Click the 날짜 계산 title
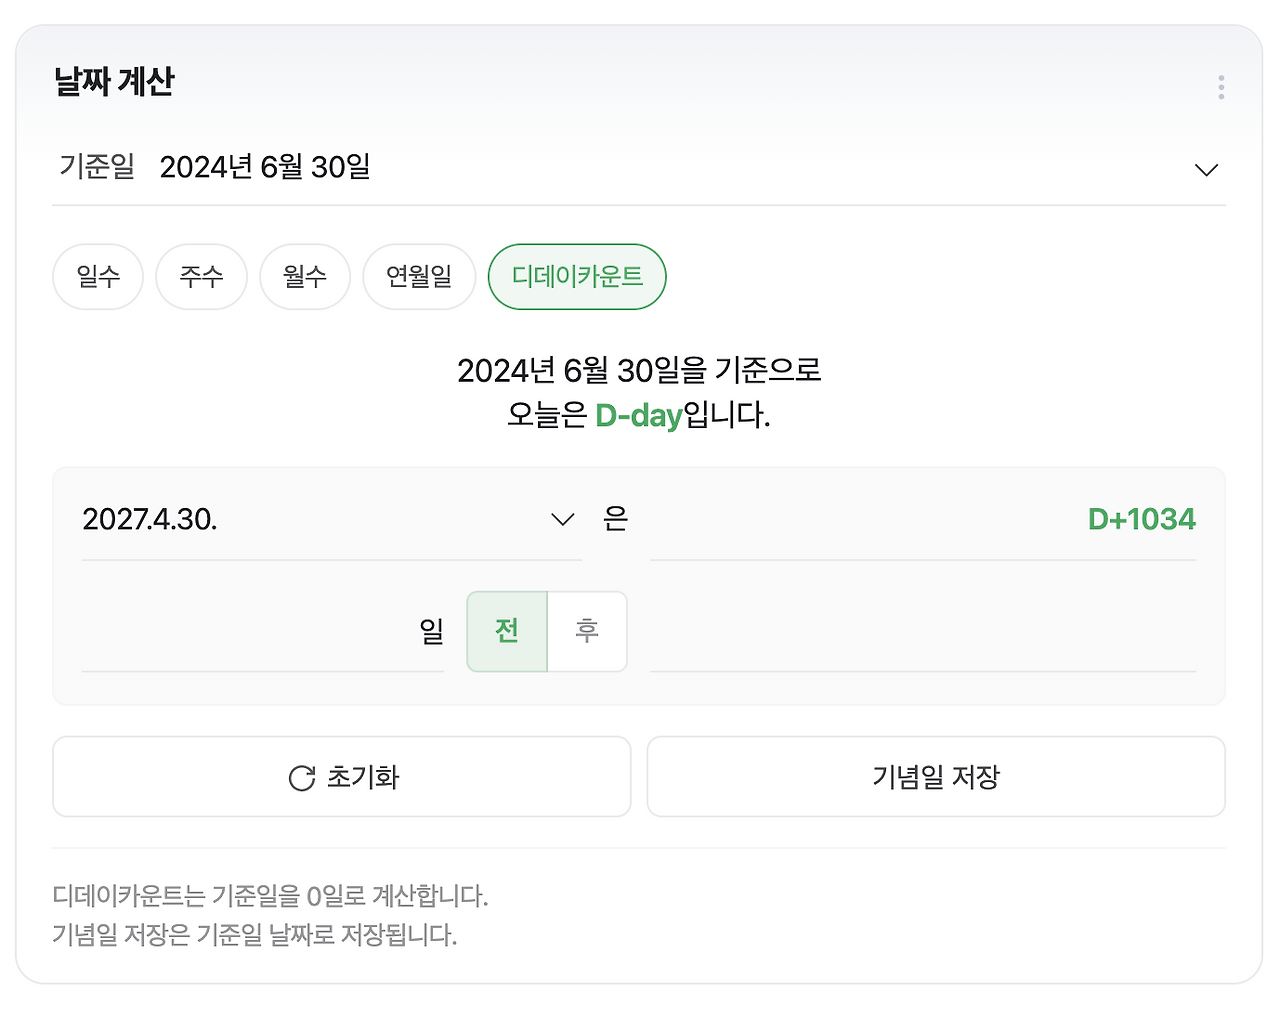Screen dimensions: 1280x1018 tap(113, 83)
